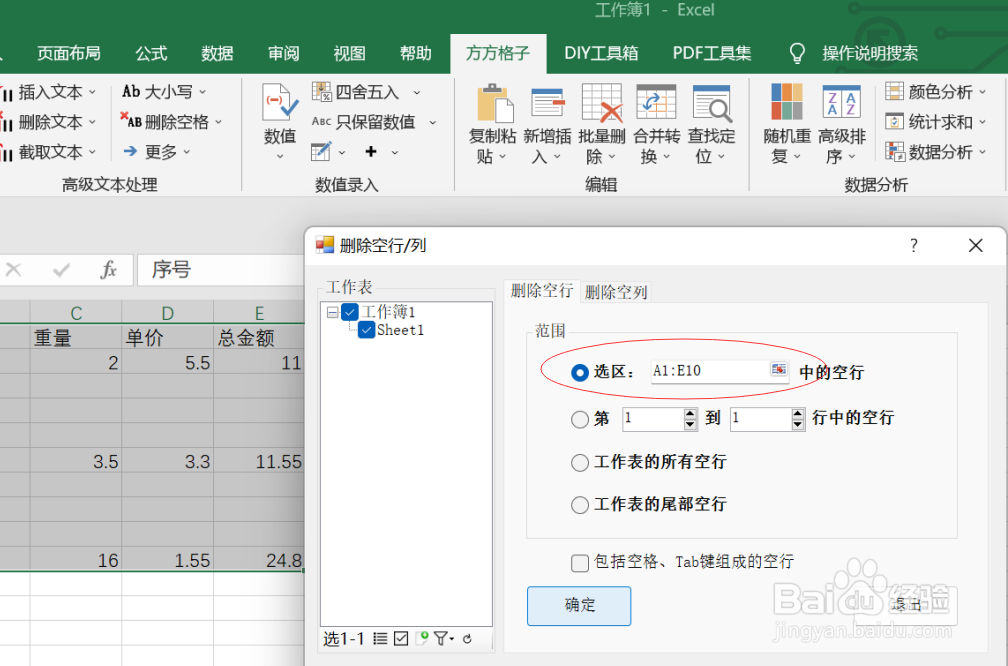Open the 数值 tool in the ribbon
This screenshot has width=1008, height=666.
280,122
